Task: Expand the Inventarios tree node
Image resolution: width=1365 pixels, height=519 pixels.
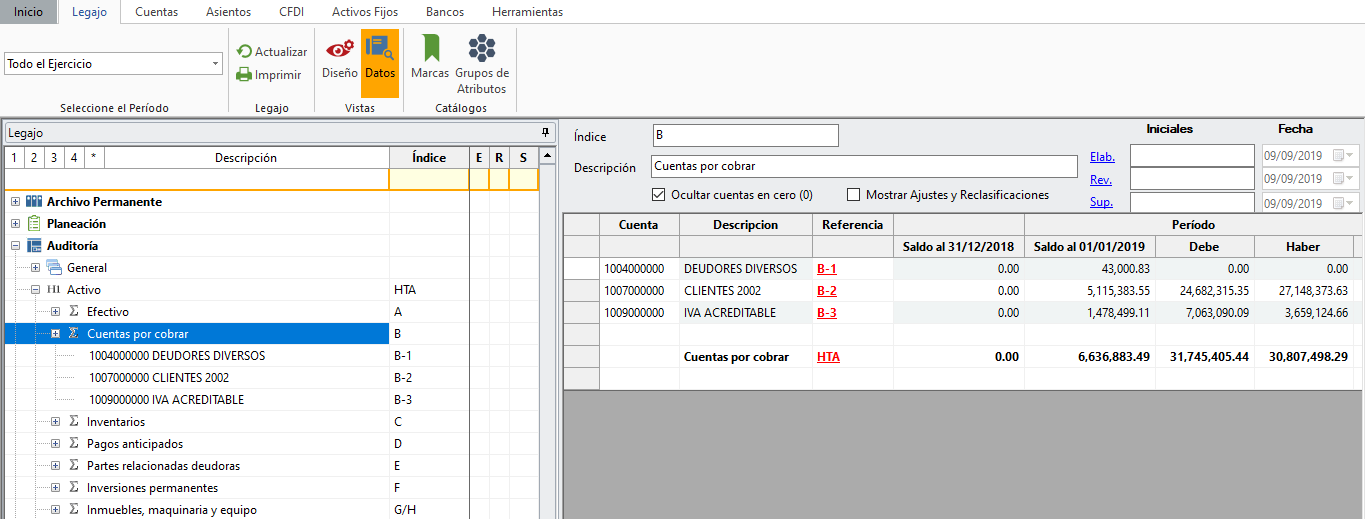Action: [x=56, y=422]
